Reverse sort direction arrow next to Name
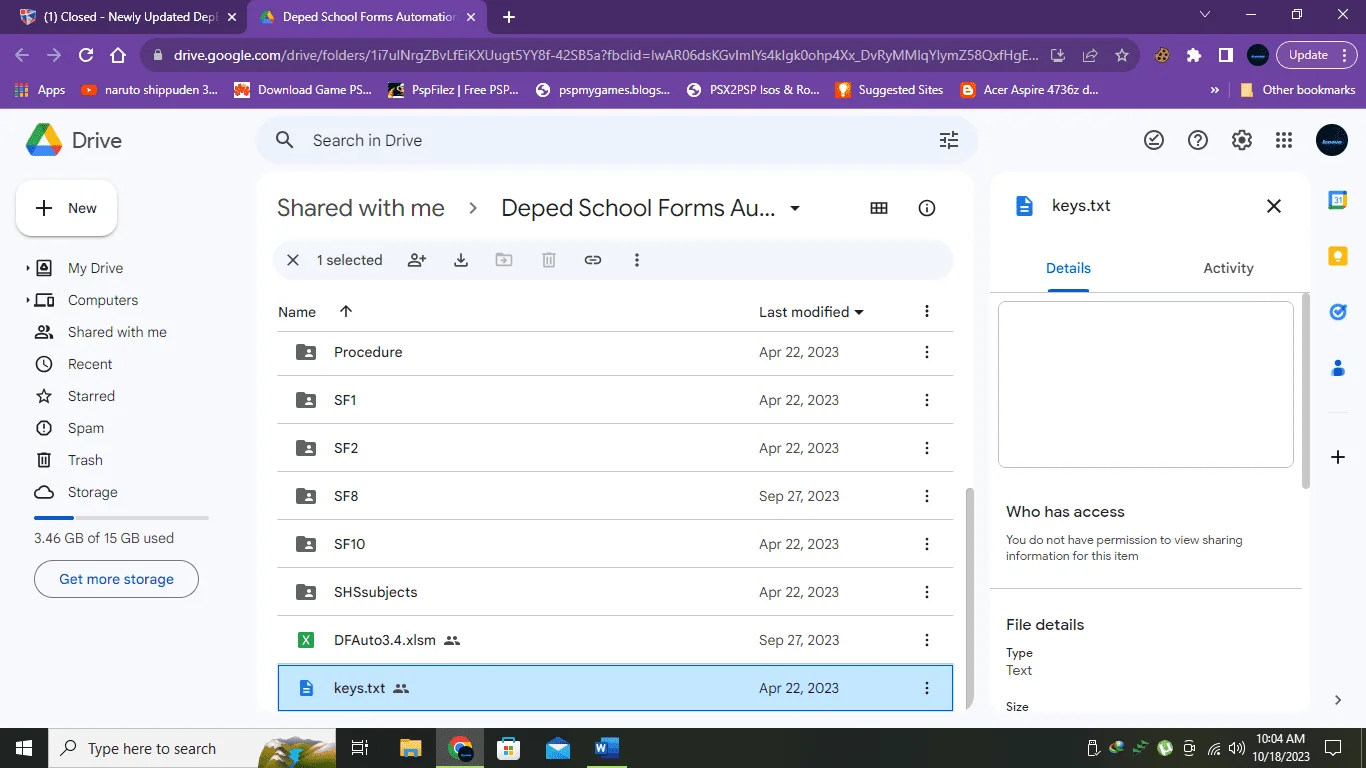1366x768 pixels. coord(346,311)
